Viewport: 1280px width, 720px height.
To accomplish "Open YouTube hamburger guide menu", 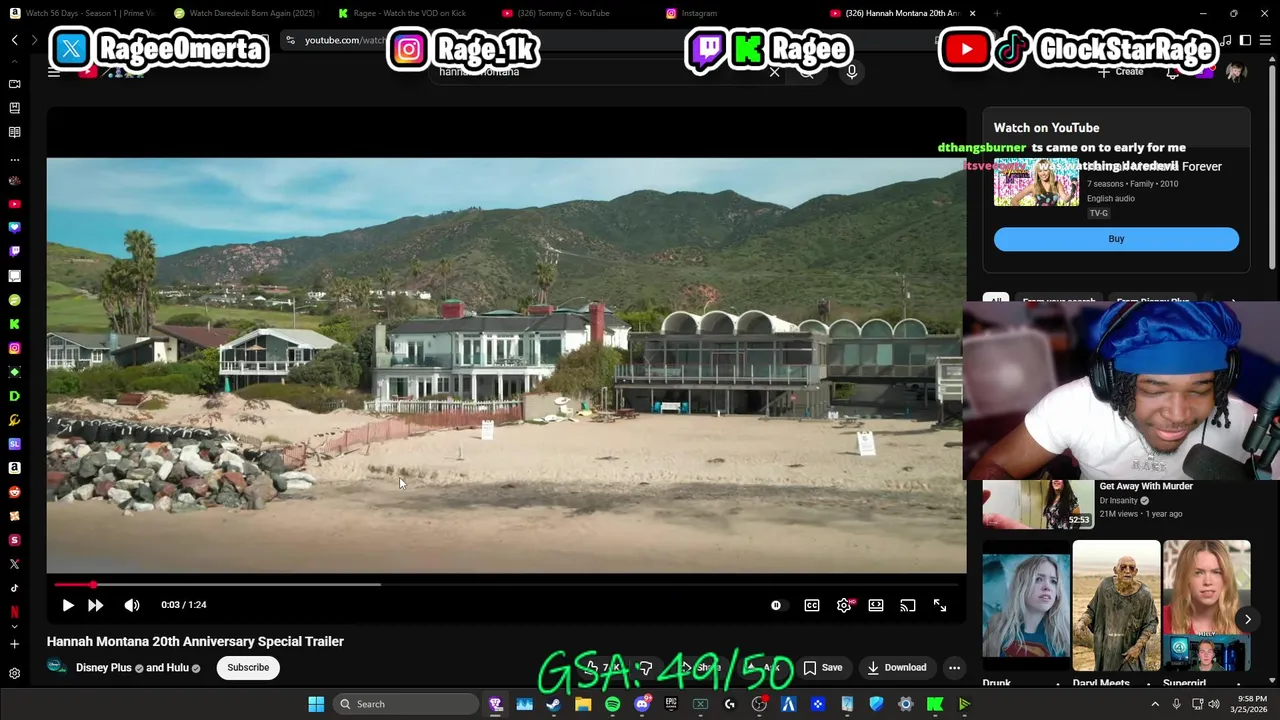I will [54, 72].
